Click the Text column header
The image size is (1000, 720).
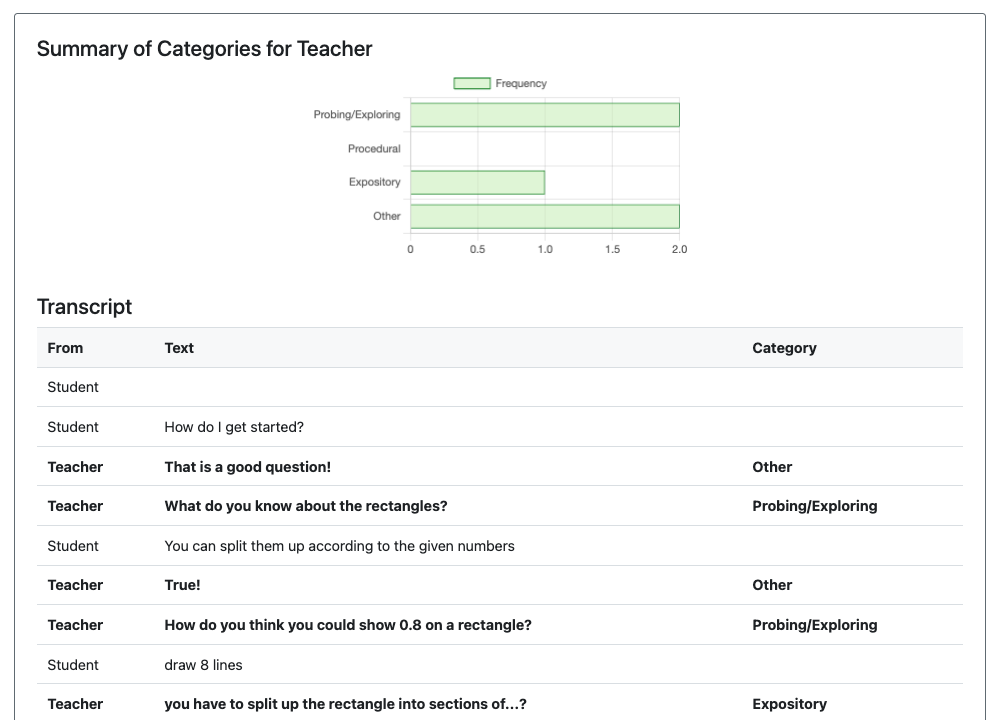click(179, 348)
